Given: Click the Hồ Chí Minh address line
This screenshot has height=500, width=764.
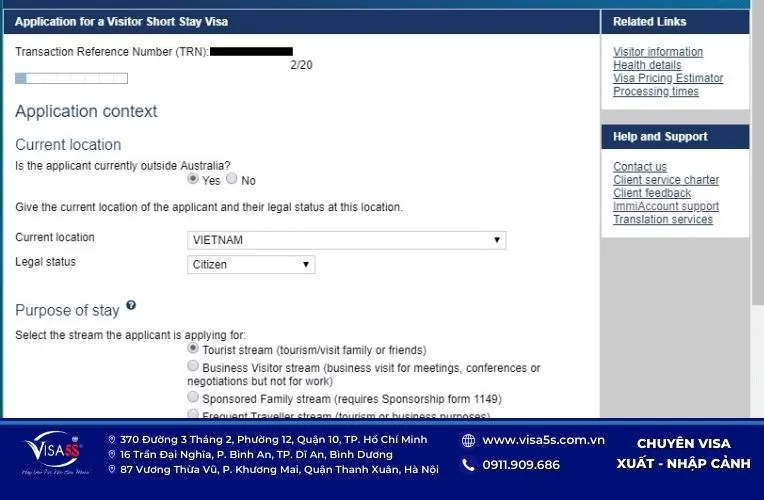Looking at the screenshot, I should click(x=273, y=440).
